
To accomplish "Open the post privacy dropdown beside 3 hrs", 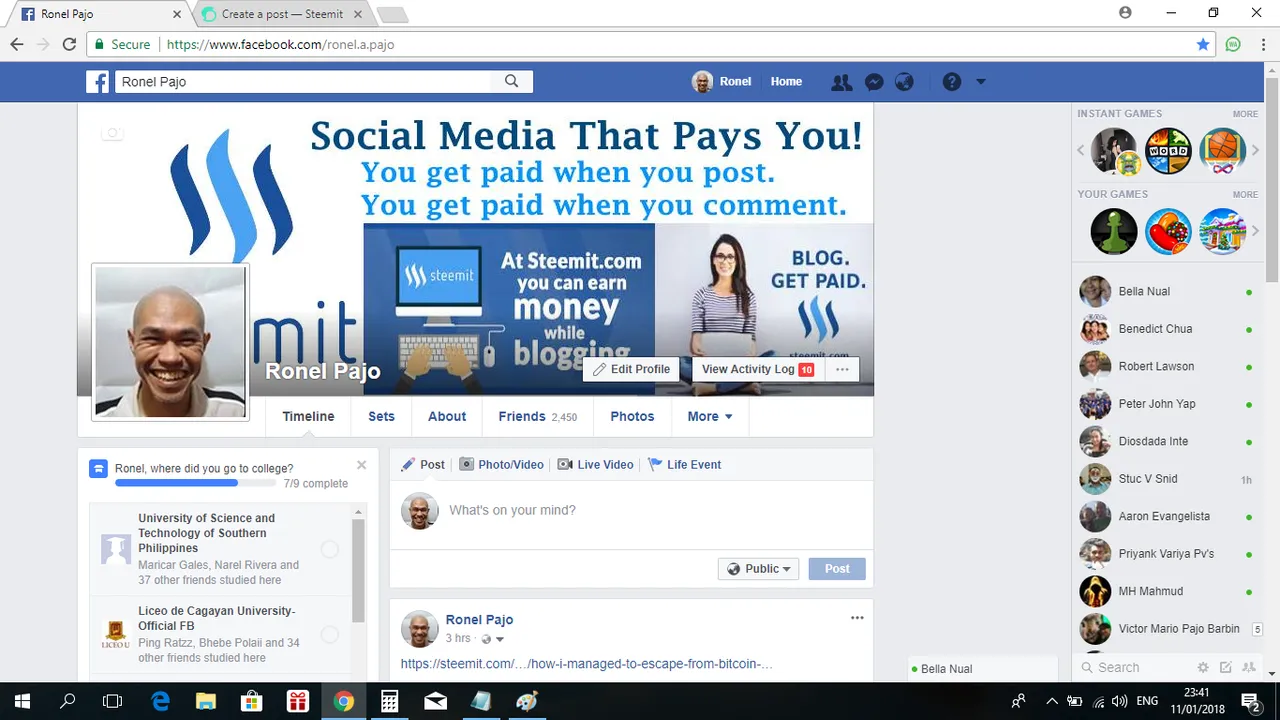I will tap(492, 639).
